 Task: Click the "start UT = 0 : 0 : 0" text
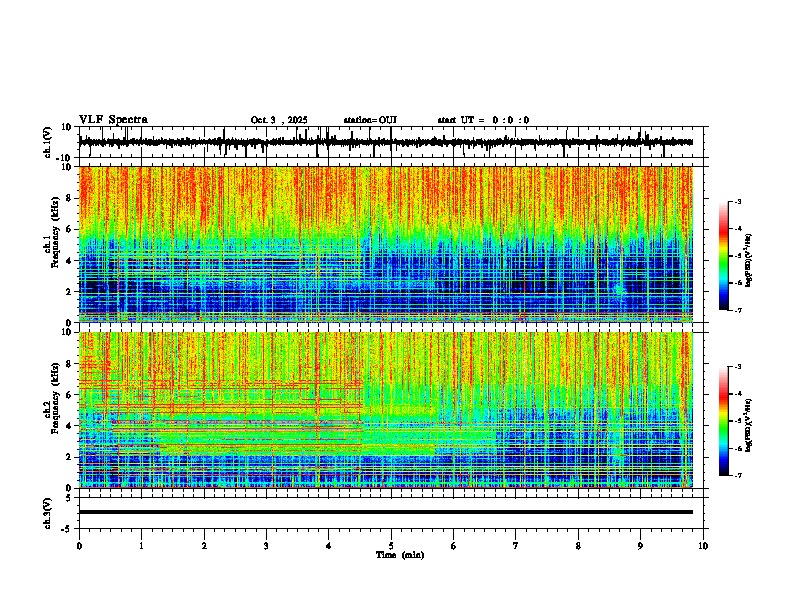(483, 120)
